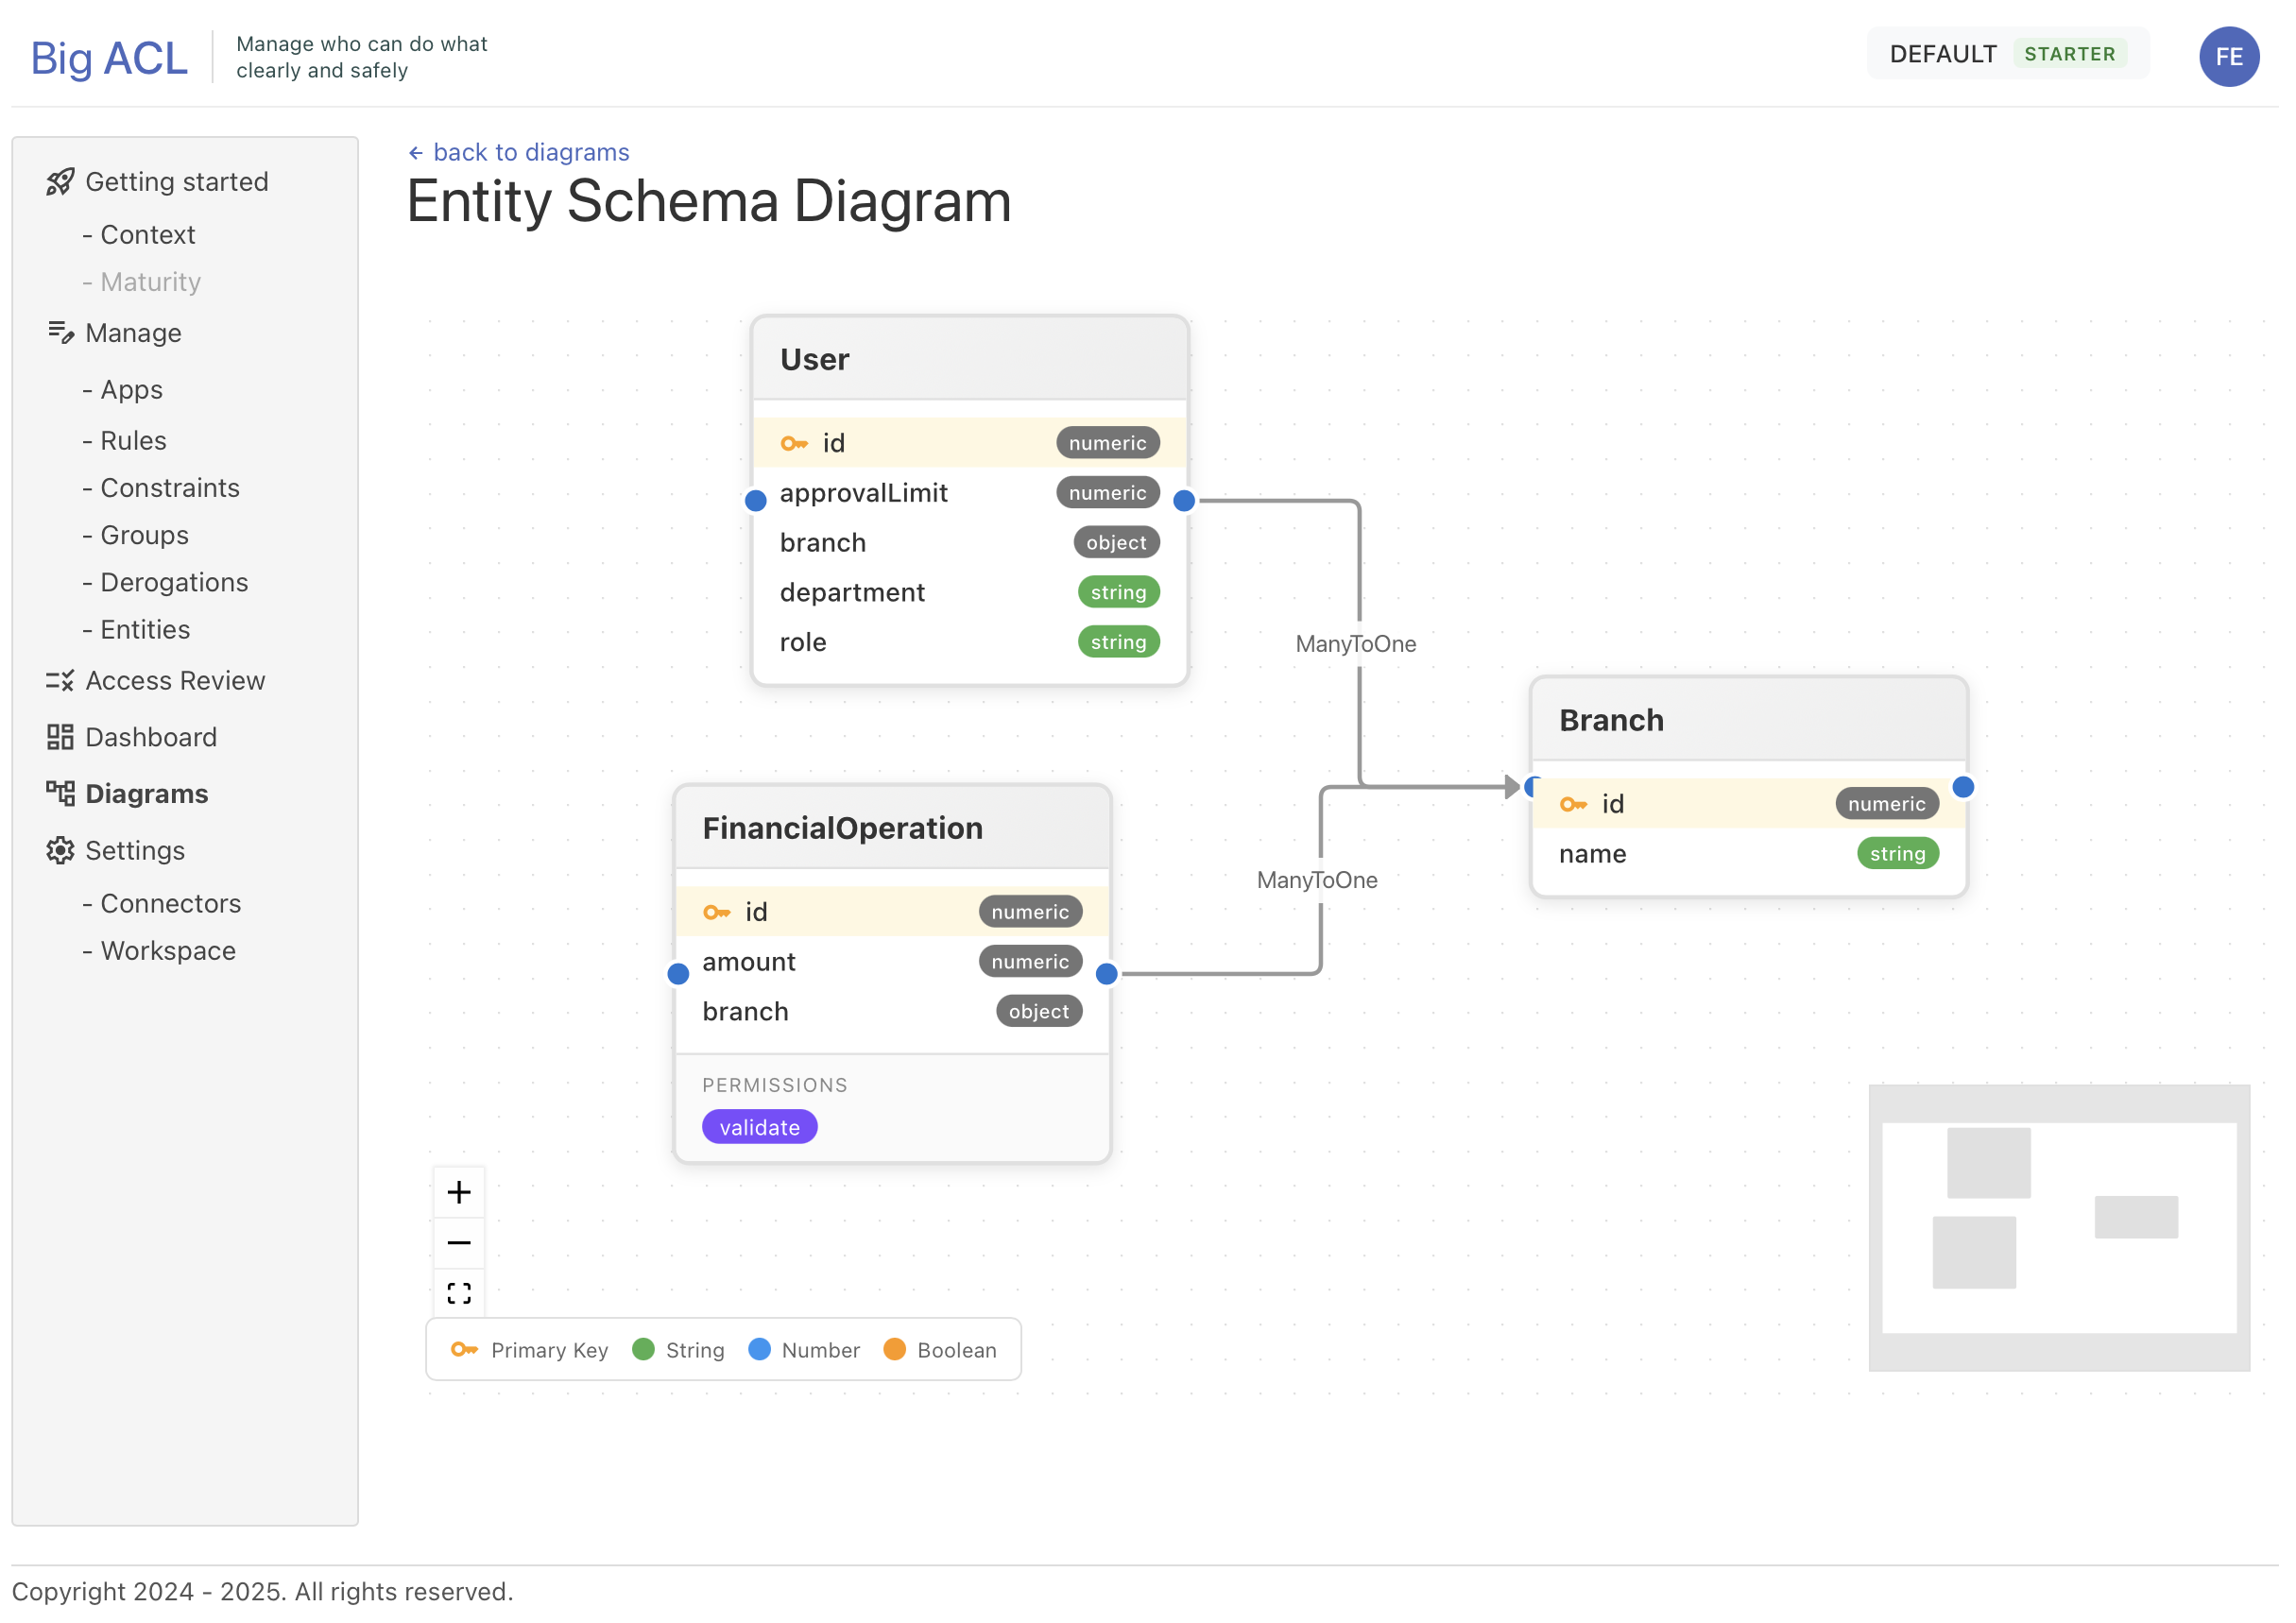Click the Access Review icon
The width and height of the screenshot is (2296, 1623).
(x=60, y=680)
